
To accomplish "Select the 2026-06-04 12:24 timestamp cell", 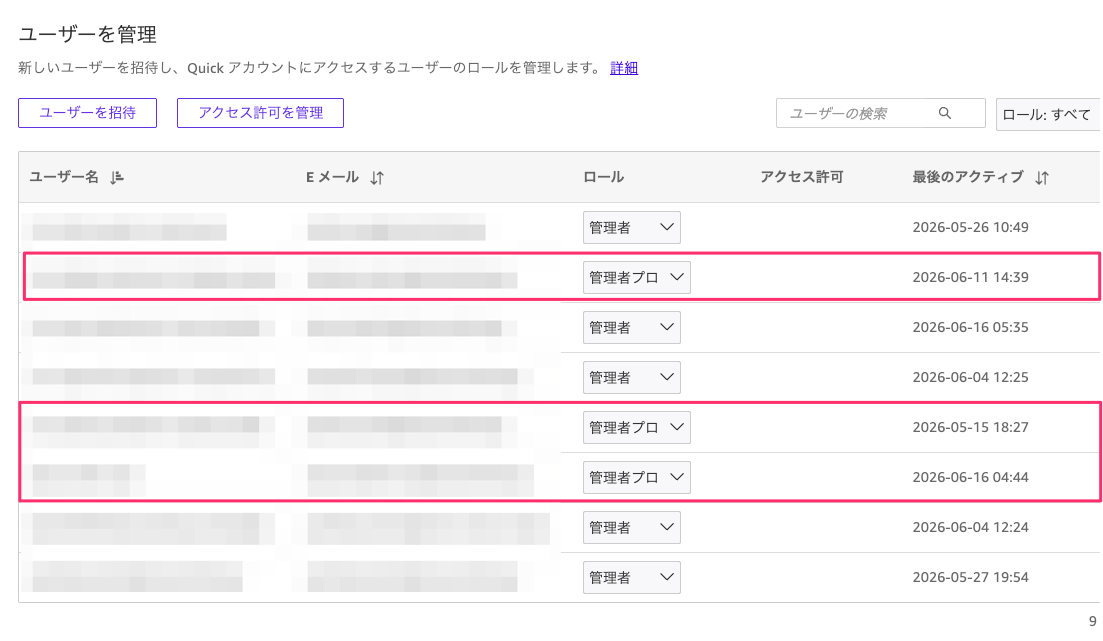I will coord(971,527).
